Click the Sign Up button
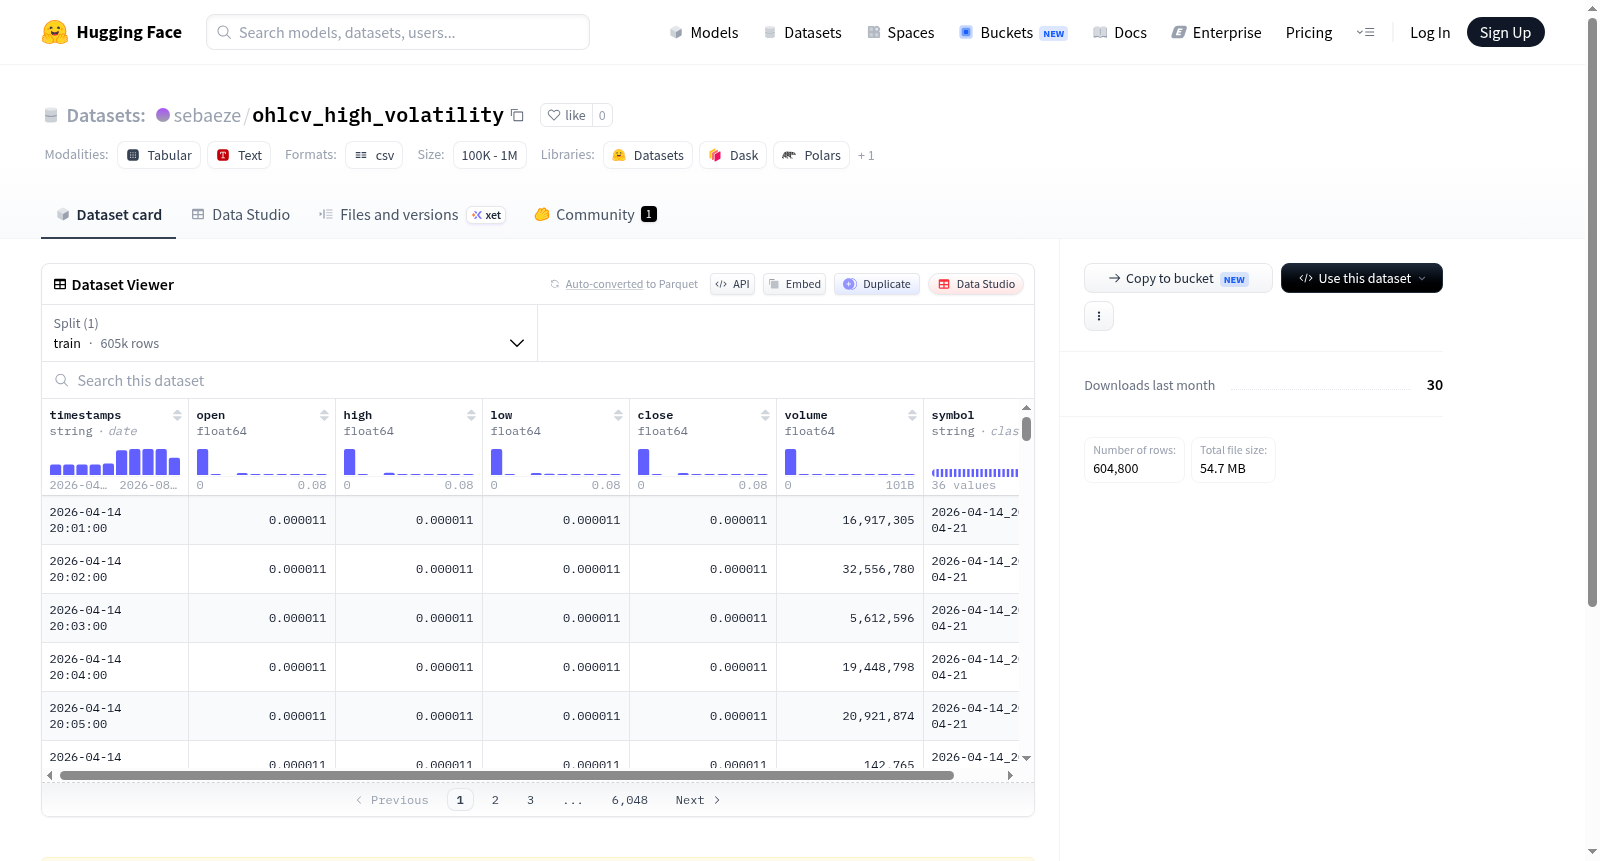Viewport: 1600px width, 861px height. point(1506,32)
